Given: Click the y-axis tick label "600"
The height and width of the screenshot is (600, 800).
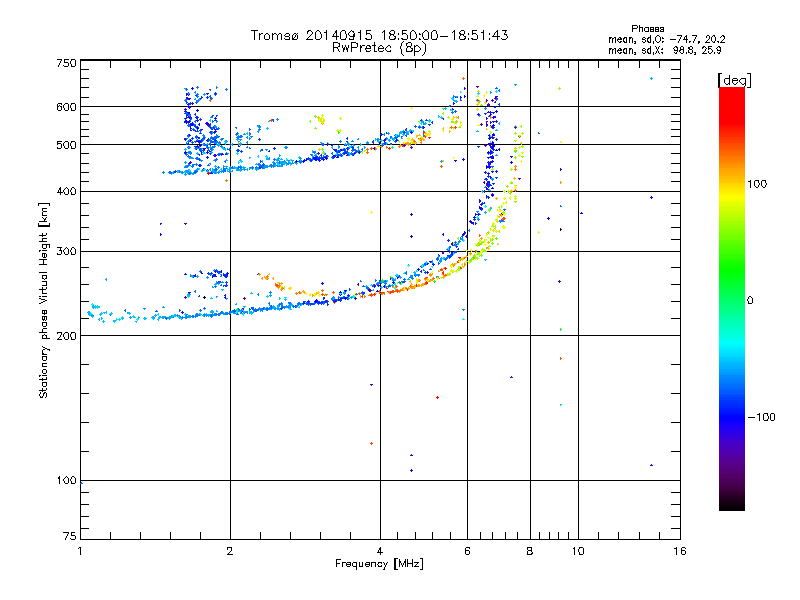Looking at the screenshot, I should pyautogui.click(x=66, y=107).
